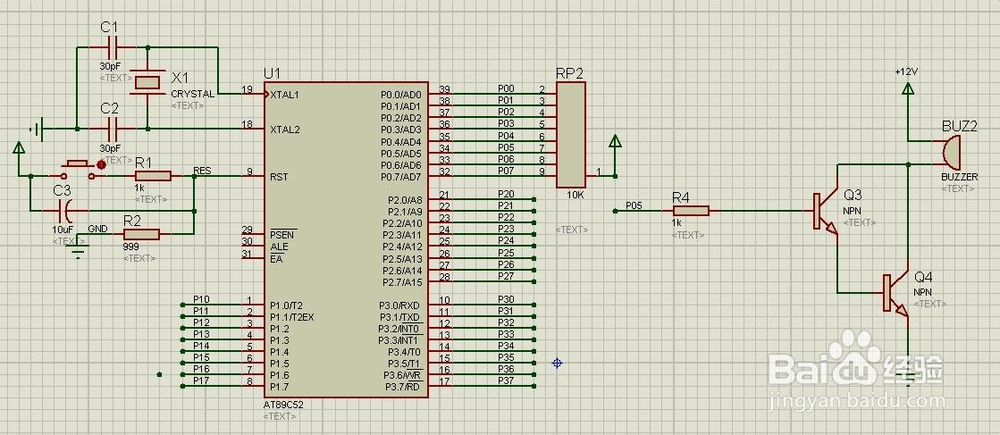Click the P30 net label
Screen dimensions: 1000x435
click(506, 300)
